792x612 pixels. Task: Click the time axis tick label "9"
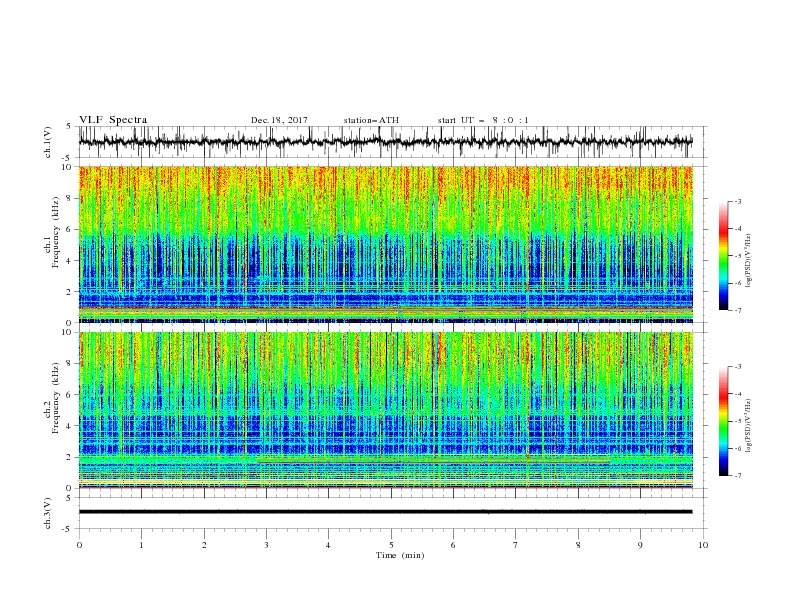click(640, 545)
